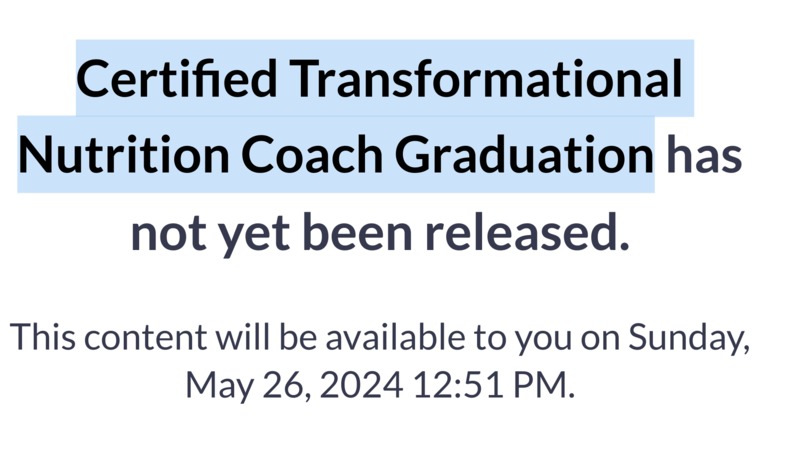Screen dimensions: 800x450
Task: Click the 'PM.' text after the time
Action: point(543,385)
